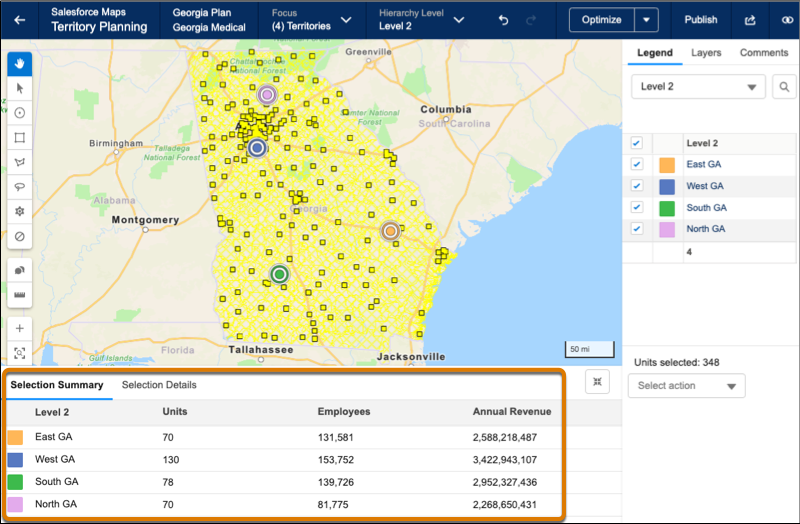Open the Optimize dropdown arrow

646,20
